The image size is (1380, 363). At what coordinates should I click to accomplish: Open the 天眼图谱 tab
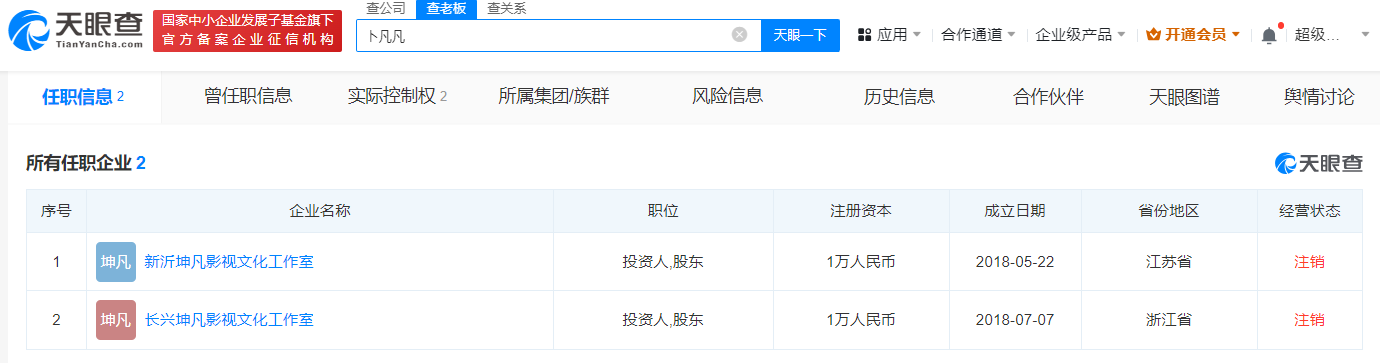tap(1184, 97)
